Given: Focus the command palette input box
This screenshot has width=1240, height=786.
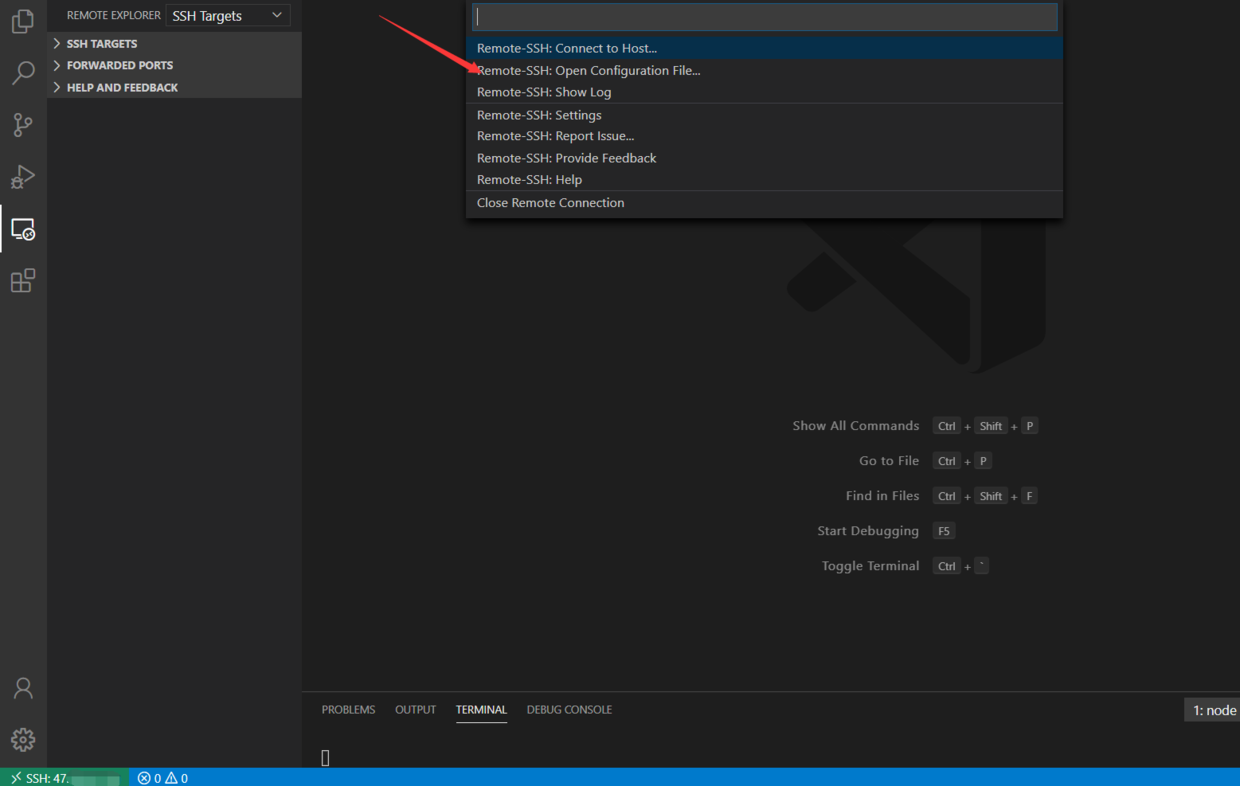Looking at the screenshot, I should pyautogui.click(x=765, y=16).
